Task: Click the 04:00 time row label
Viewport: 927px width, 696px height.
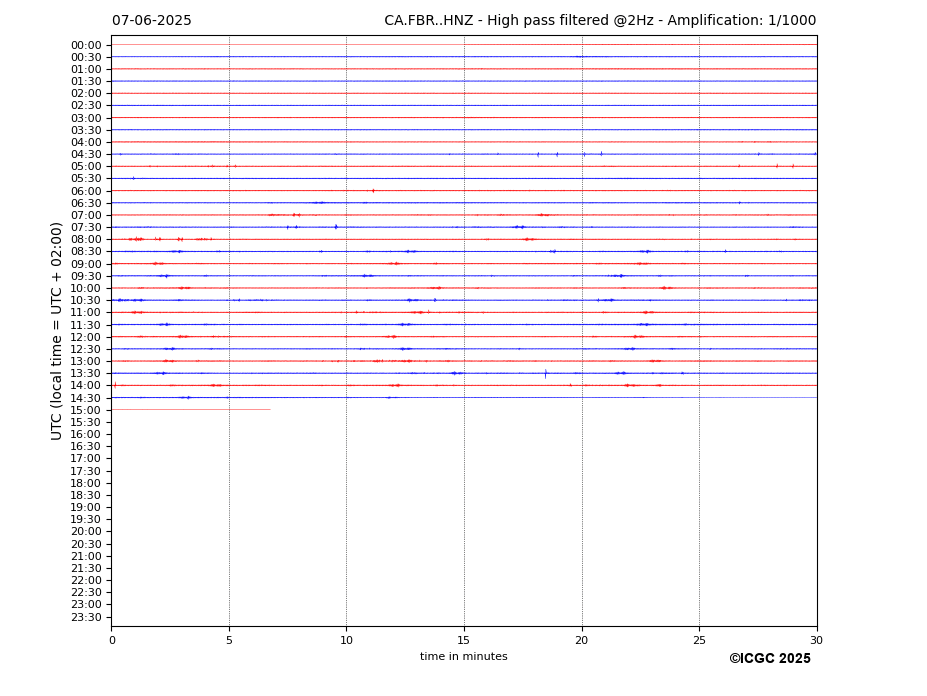Action: coord(86,143)
